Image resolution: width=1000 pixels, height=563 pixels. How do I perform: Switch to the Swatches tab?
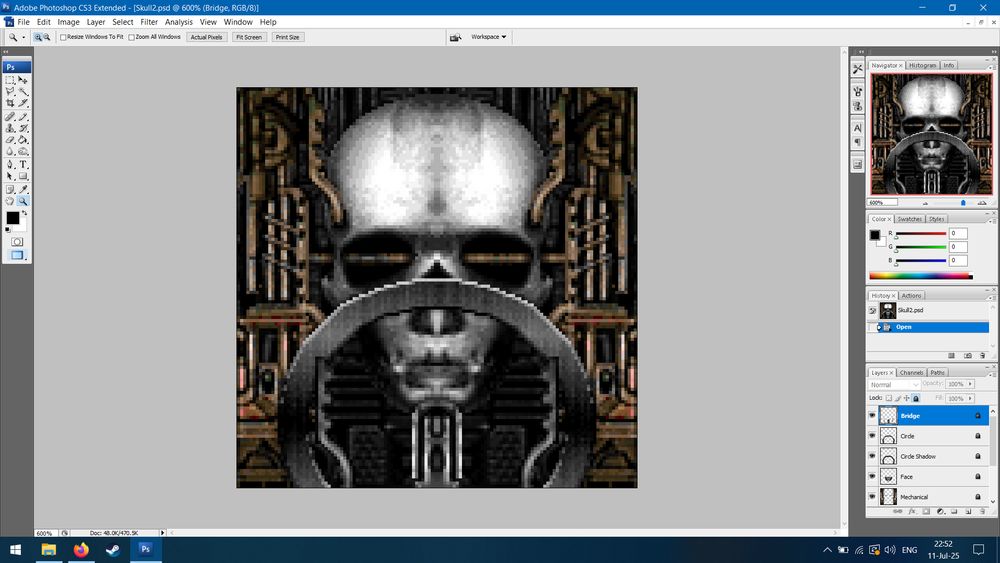(x=909, y=219)
